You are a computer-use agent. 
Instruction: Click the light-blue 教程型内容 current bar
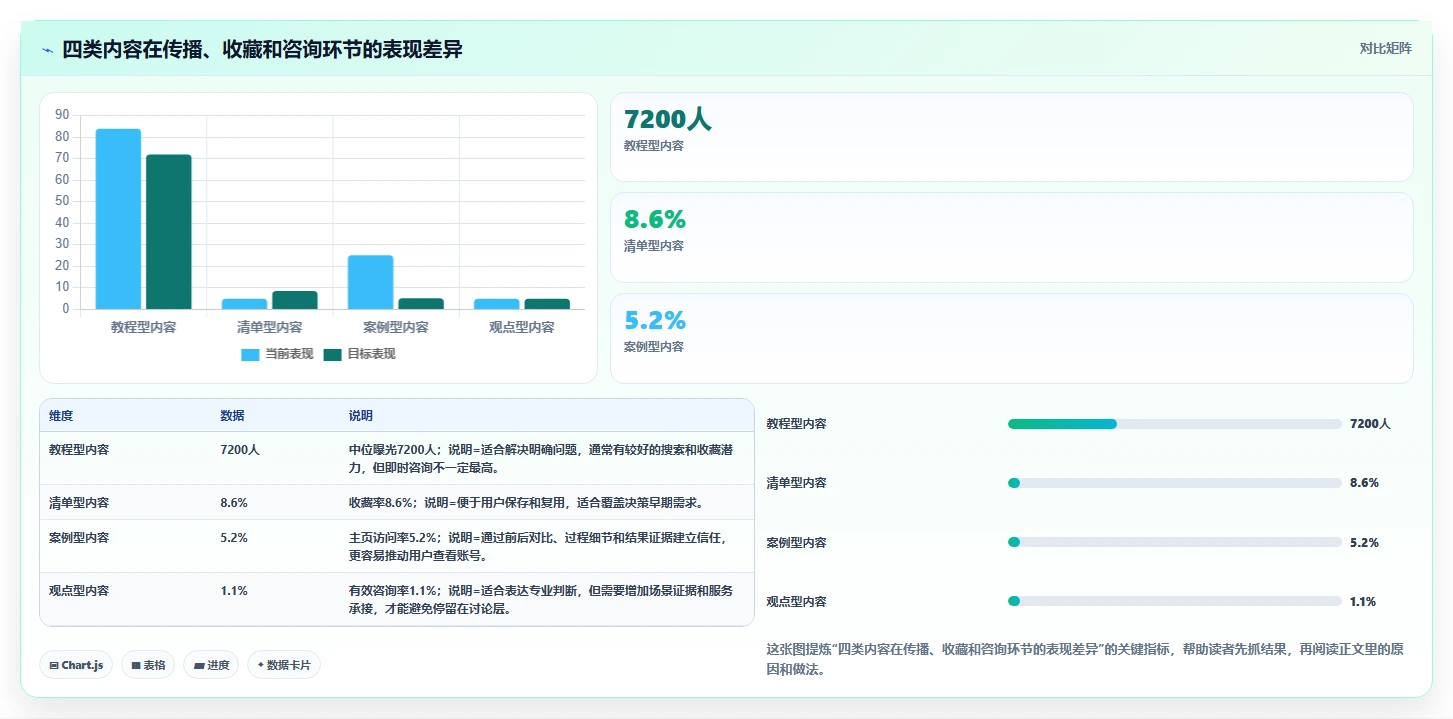tap(118, 219)
